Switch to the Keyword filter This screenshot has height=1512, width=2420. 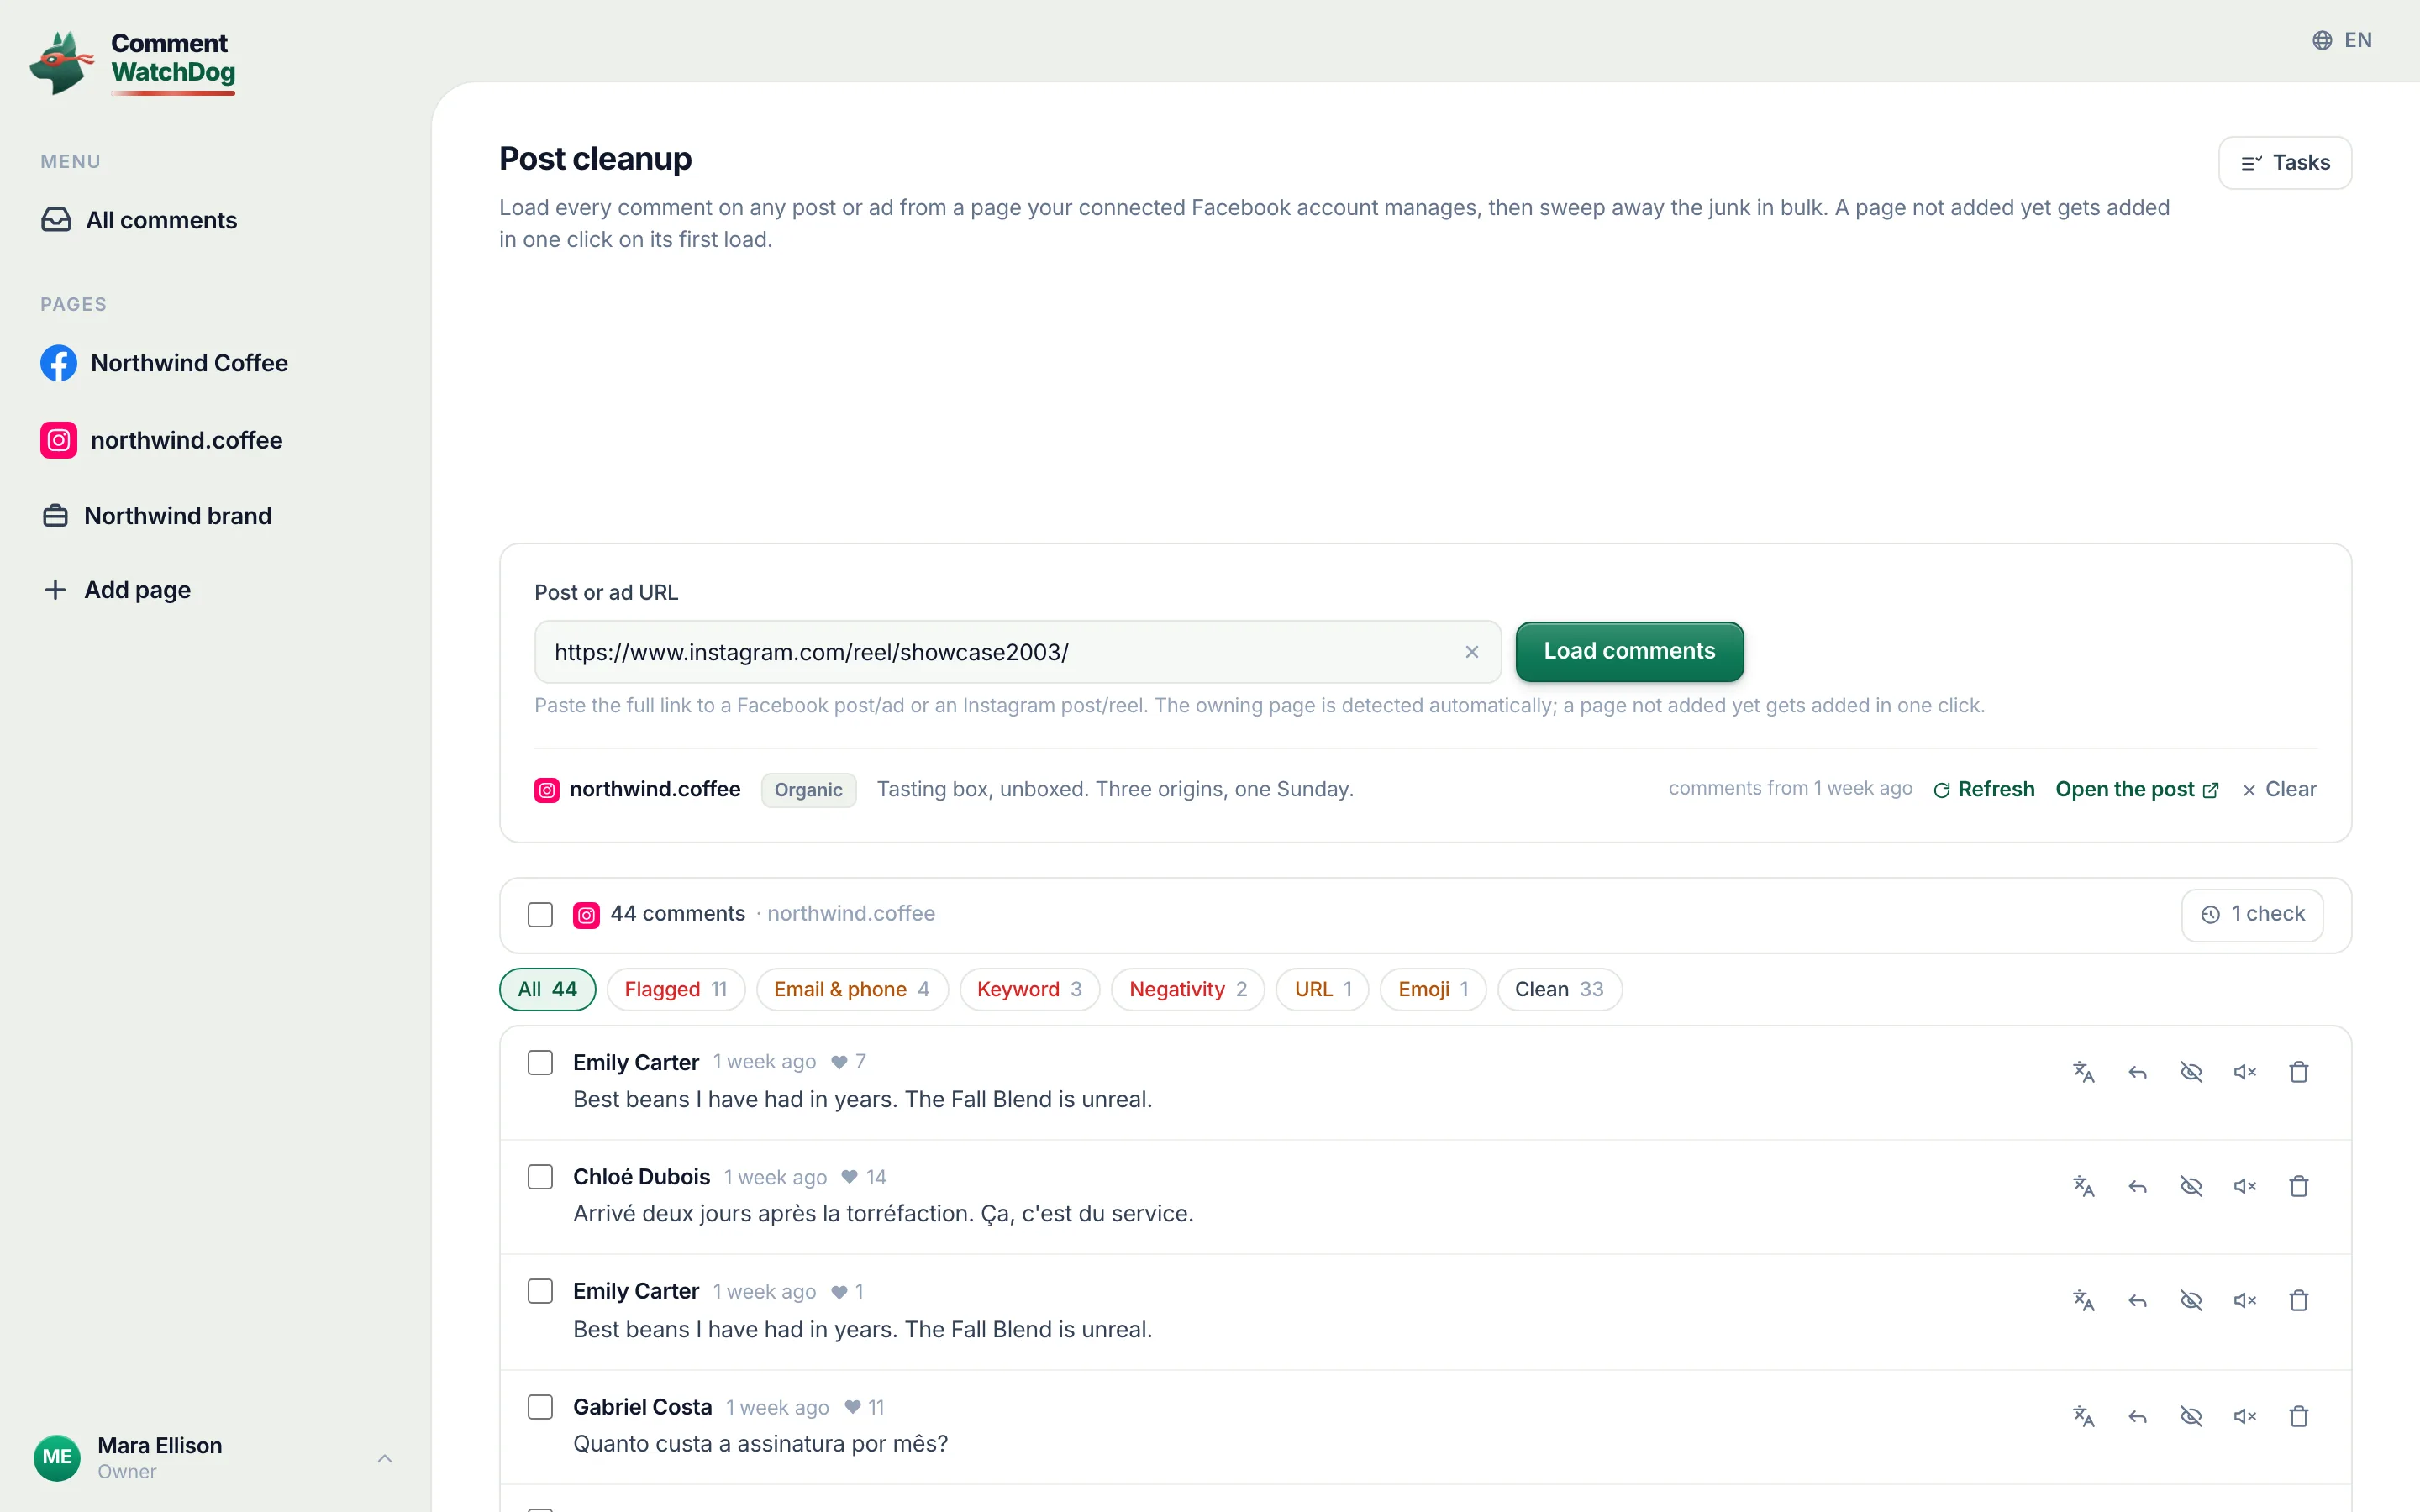pyautogui.click(x=1029, y=989)
